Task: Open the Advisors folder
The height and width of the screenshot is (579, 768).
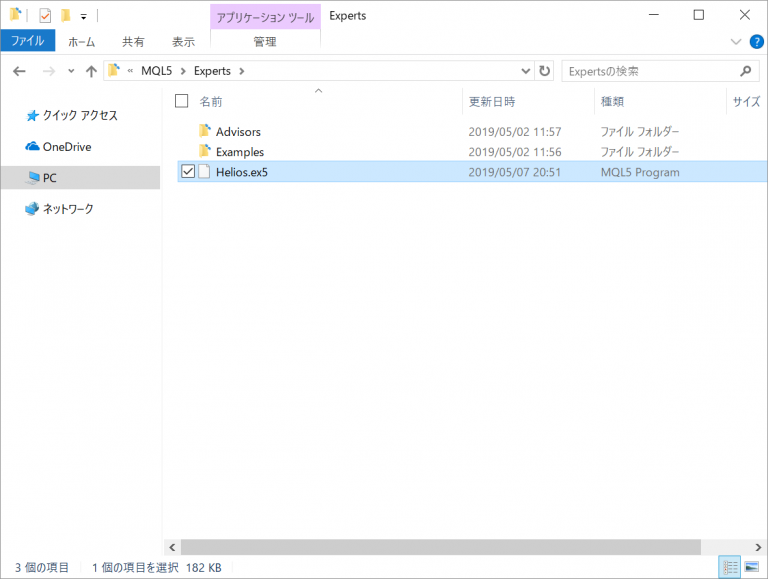Action: click(238, 132)
